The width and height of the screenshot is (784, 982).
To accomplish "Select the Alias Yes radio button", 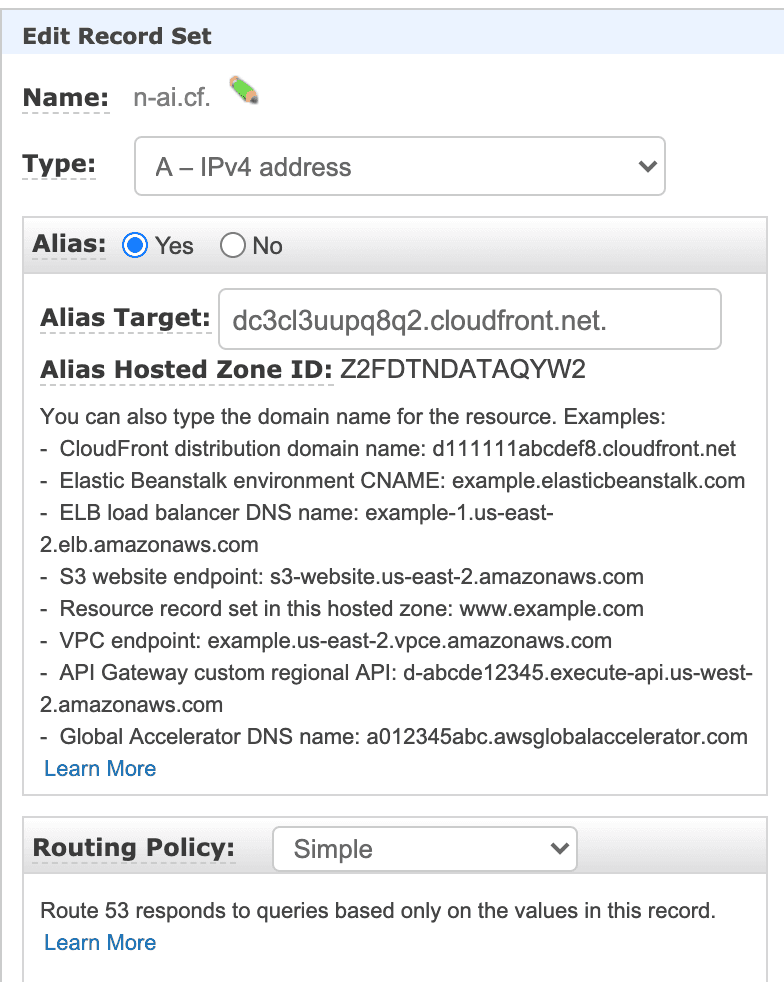I will [135, 245].
